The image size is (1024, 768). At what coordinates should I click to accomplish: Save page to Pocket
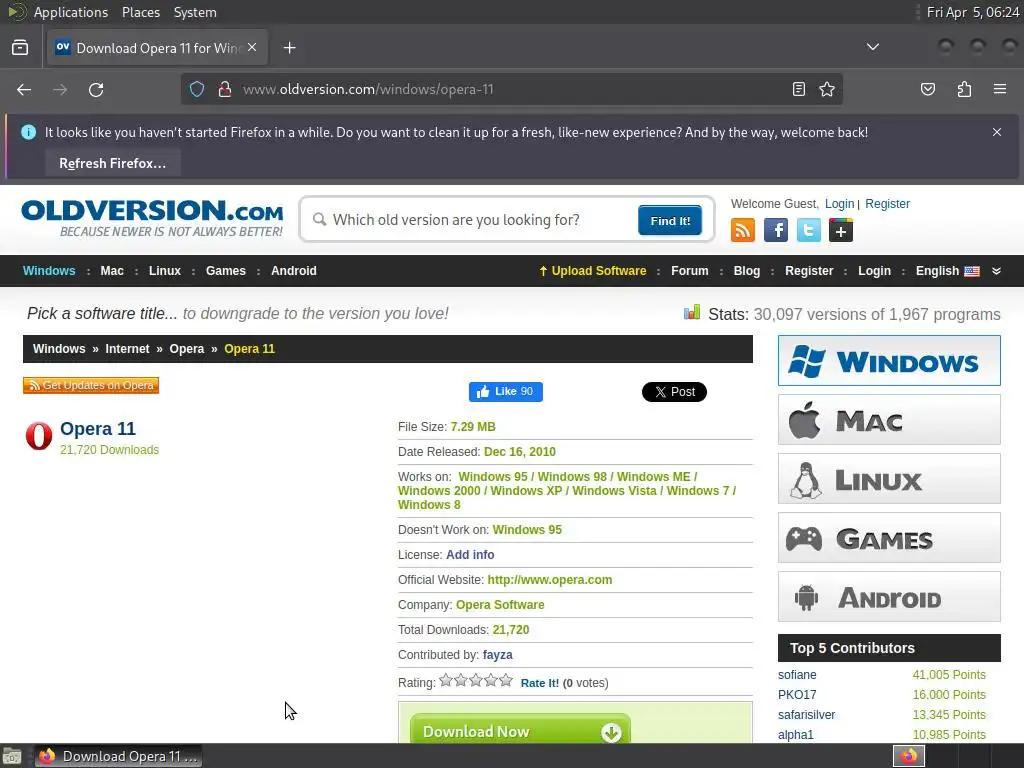[x=927, y=89]
